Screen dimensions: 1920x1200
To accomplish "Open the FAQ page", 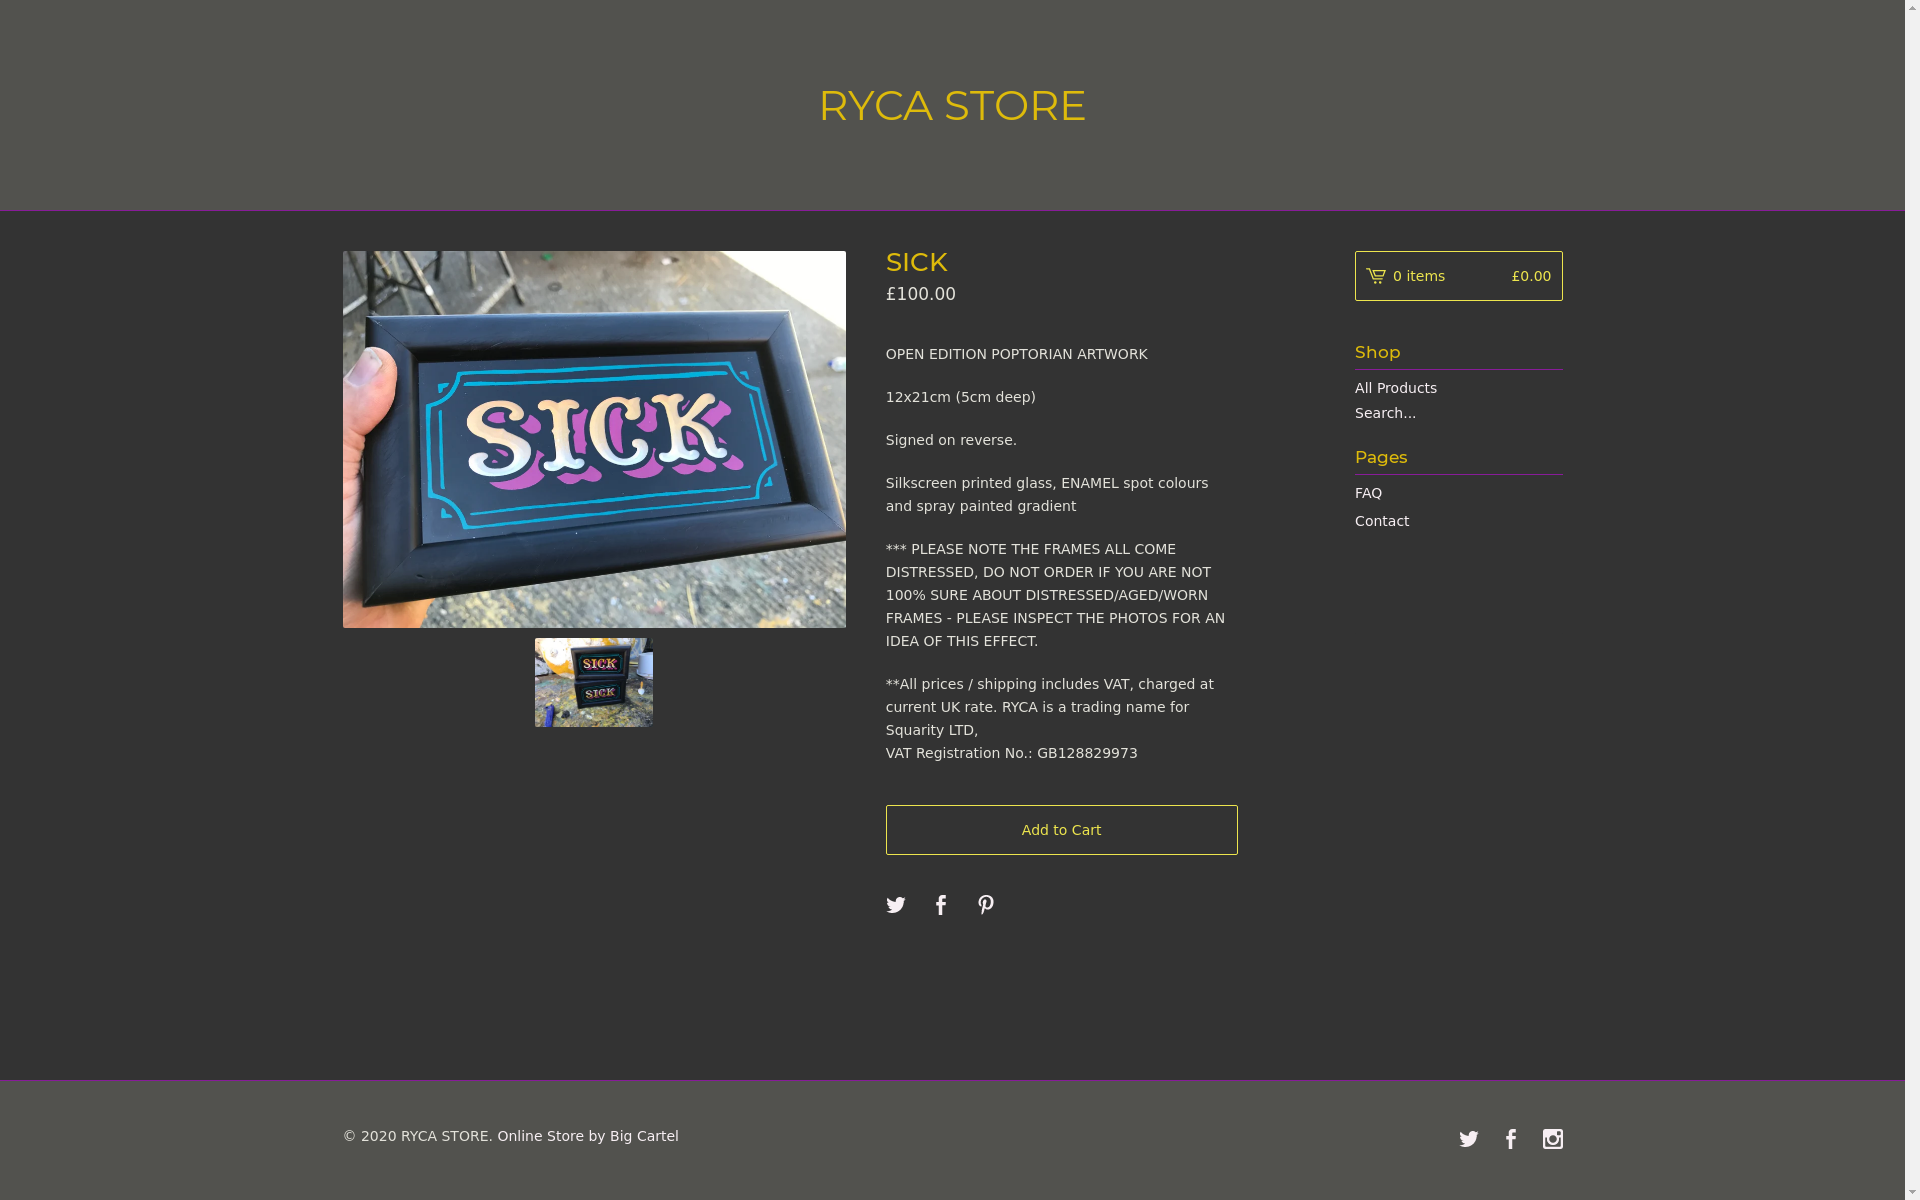I will (x=1368, y=493).
